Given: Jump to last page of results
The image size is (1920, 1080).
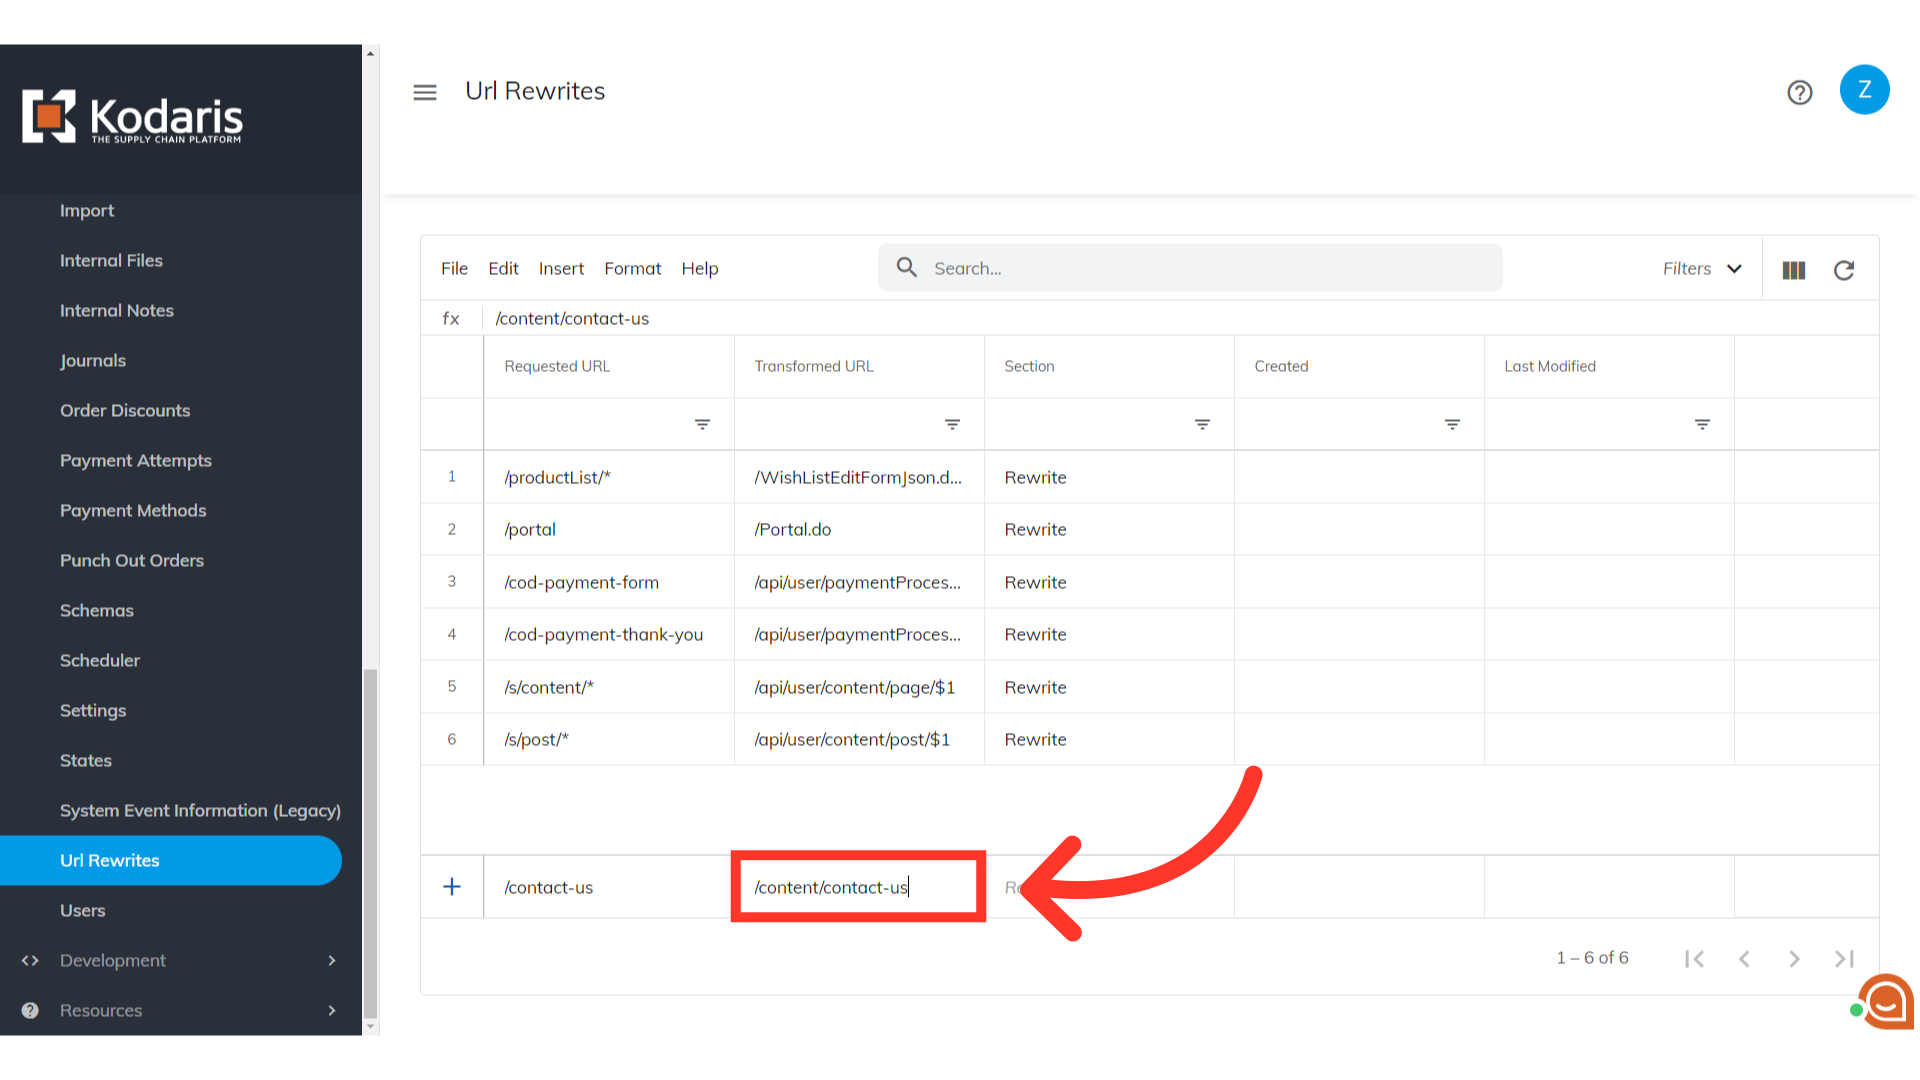Looking at the screenshot, I should (x=1844, y=959).
